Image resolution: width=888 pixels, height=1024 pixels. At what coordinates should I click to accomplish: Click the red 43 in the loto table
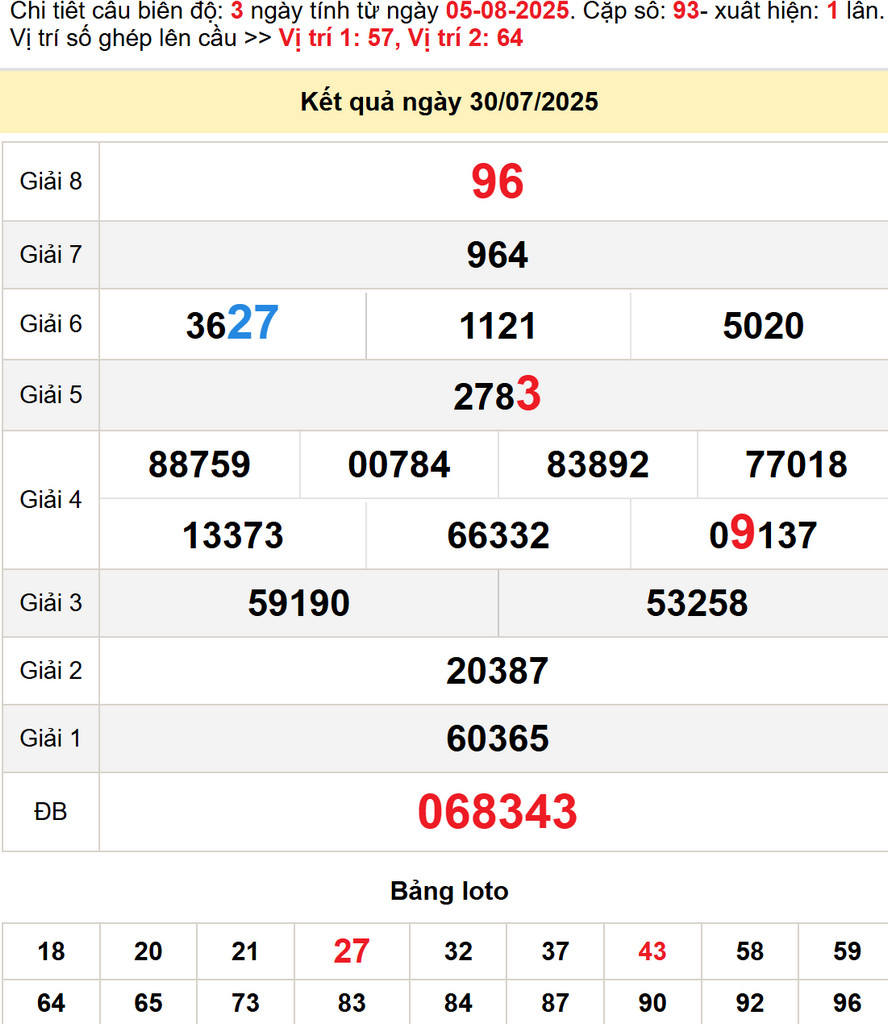coord(652,951)
